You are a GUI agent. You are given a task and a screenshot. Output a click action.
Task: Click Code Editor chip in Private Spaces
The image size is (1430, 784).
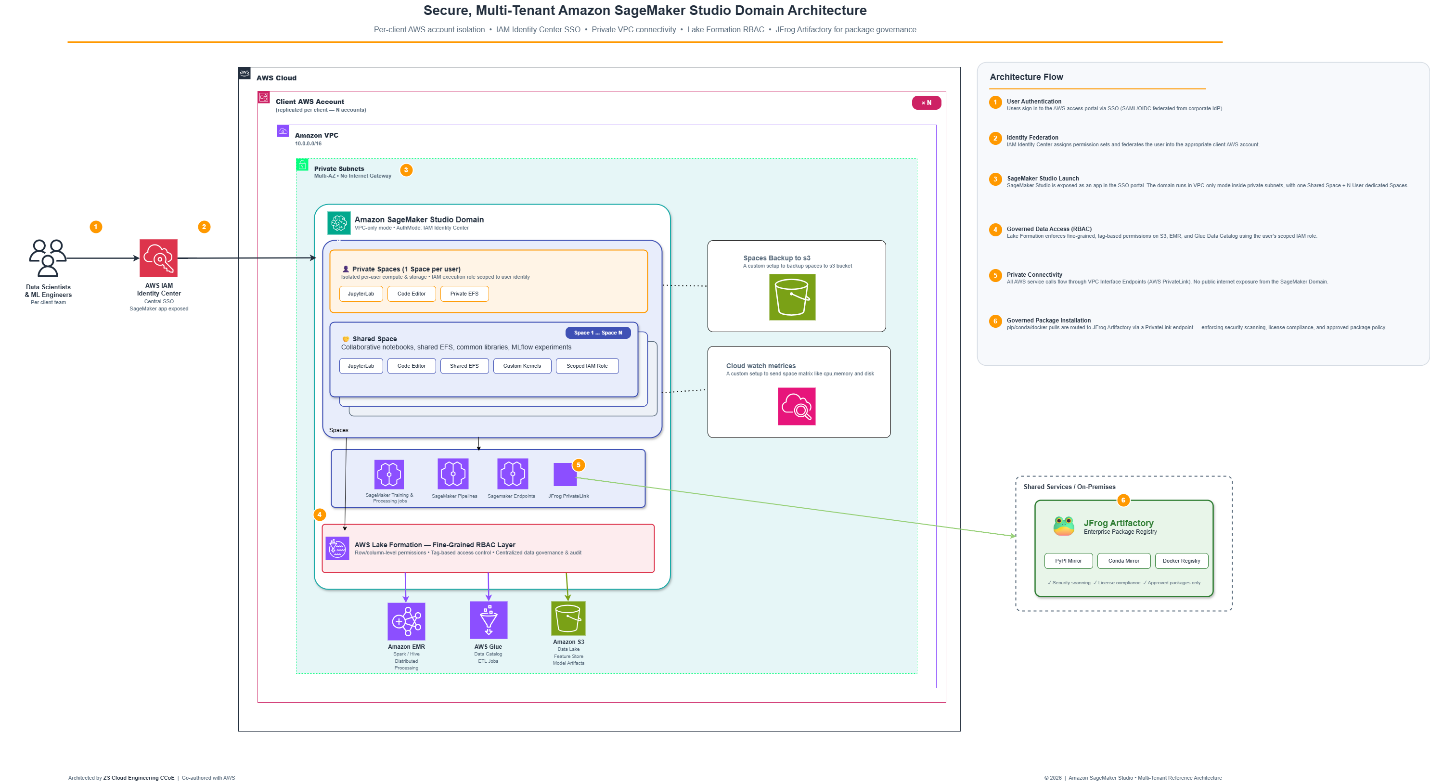tap(411, 294)
